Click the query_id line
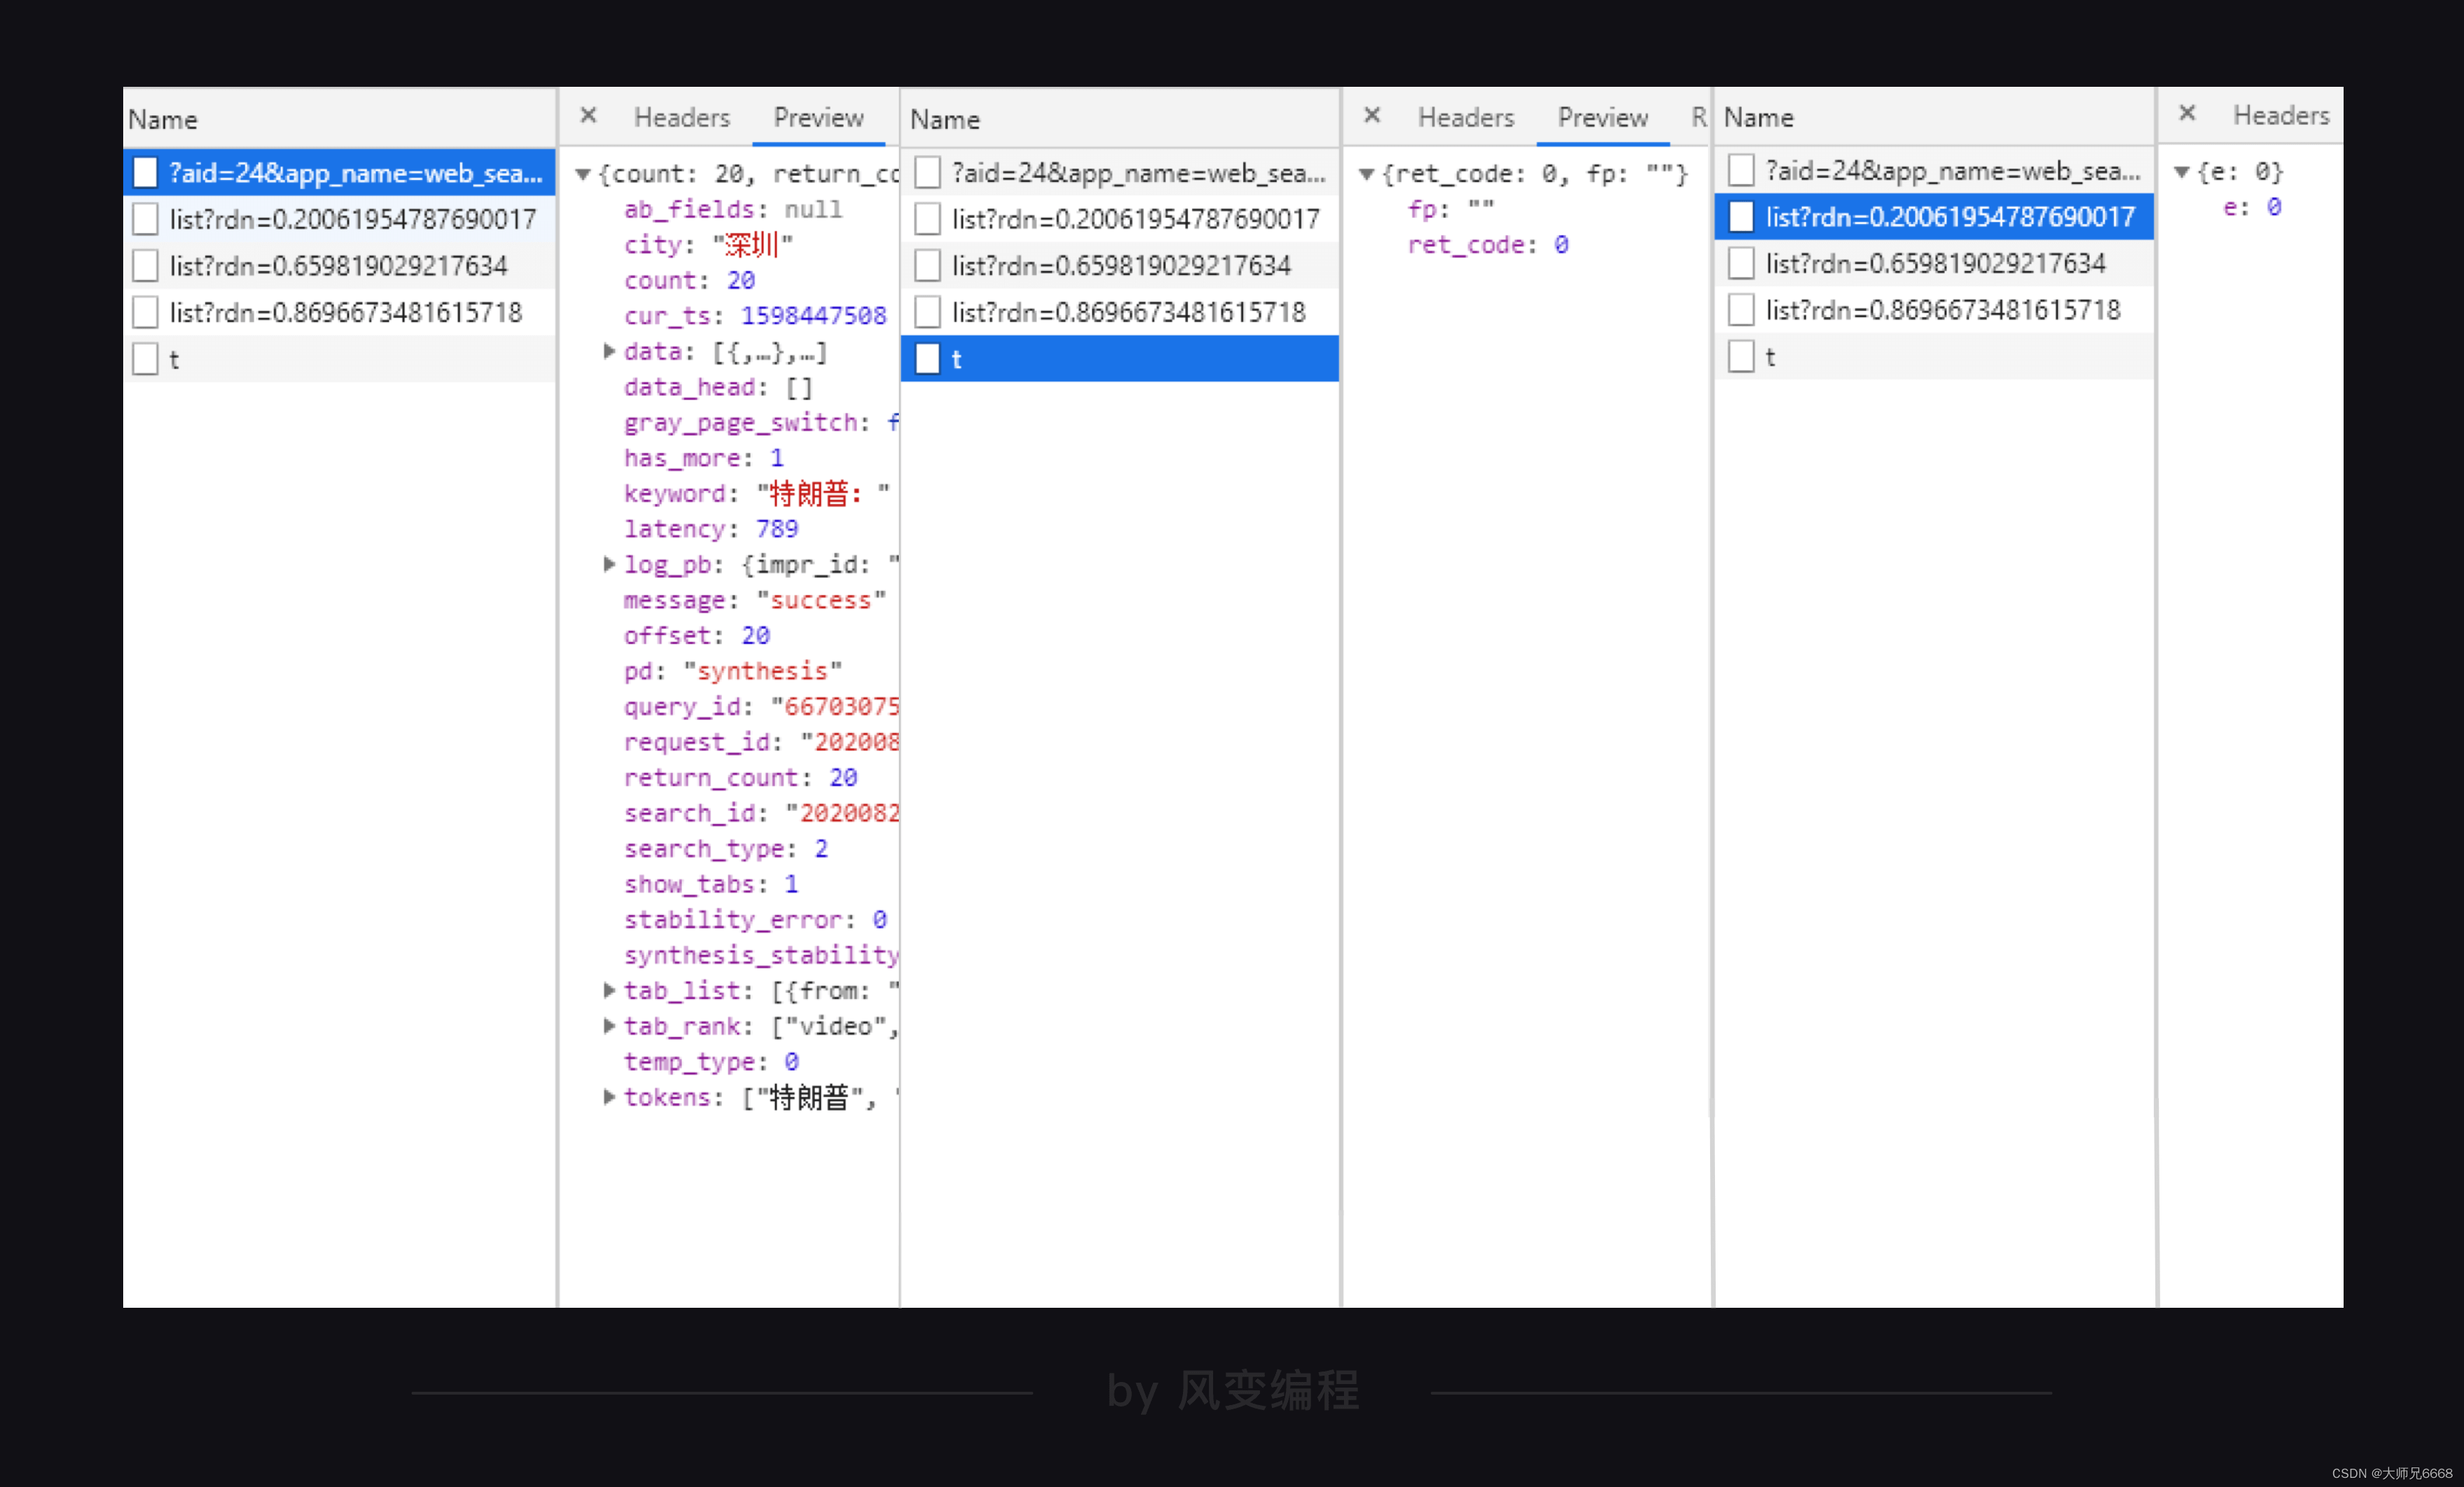This screenshot has width=2464, height=1487. click(761, 706)
